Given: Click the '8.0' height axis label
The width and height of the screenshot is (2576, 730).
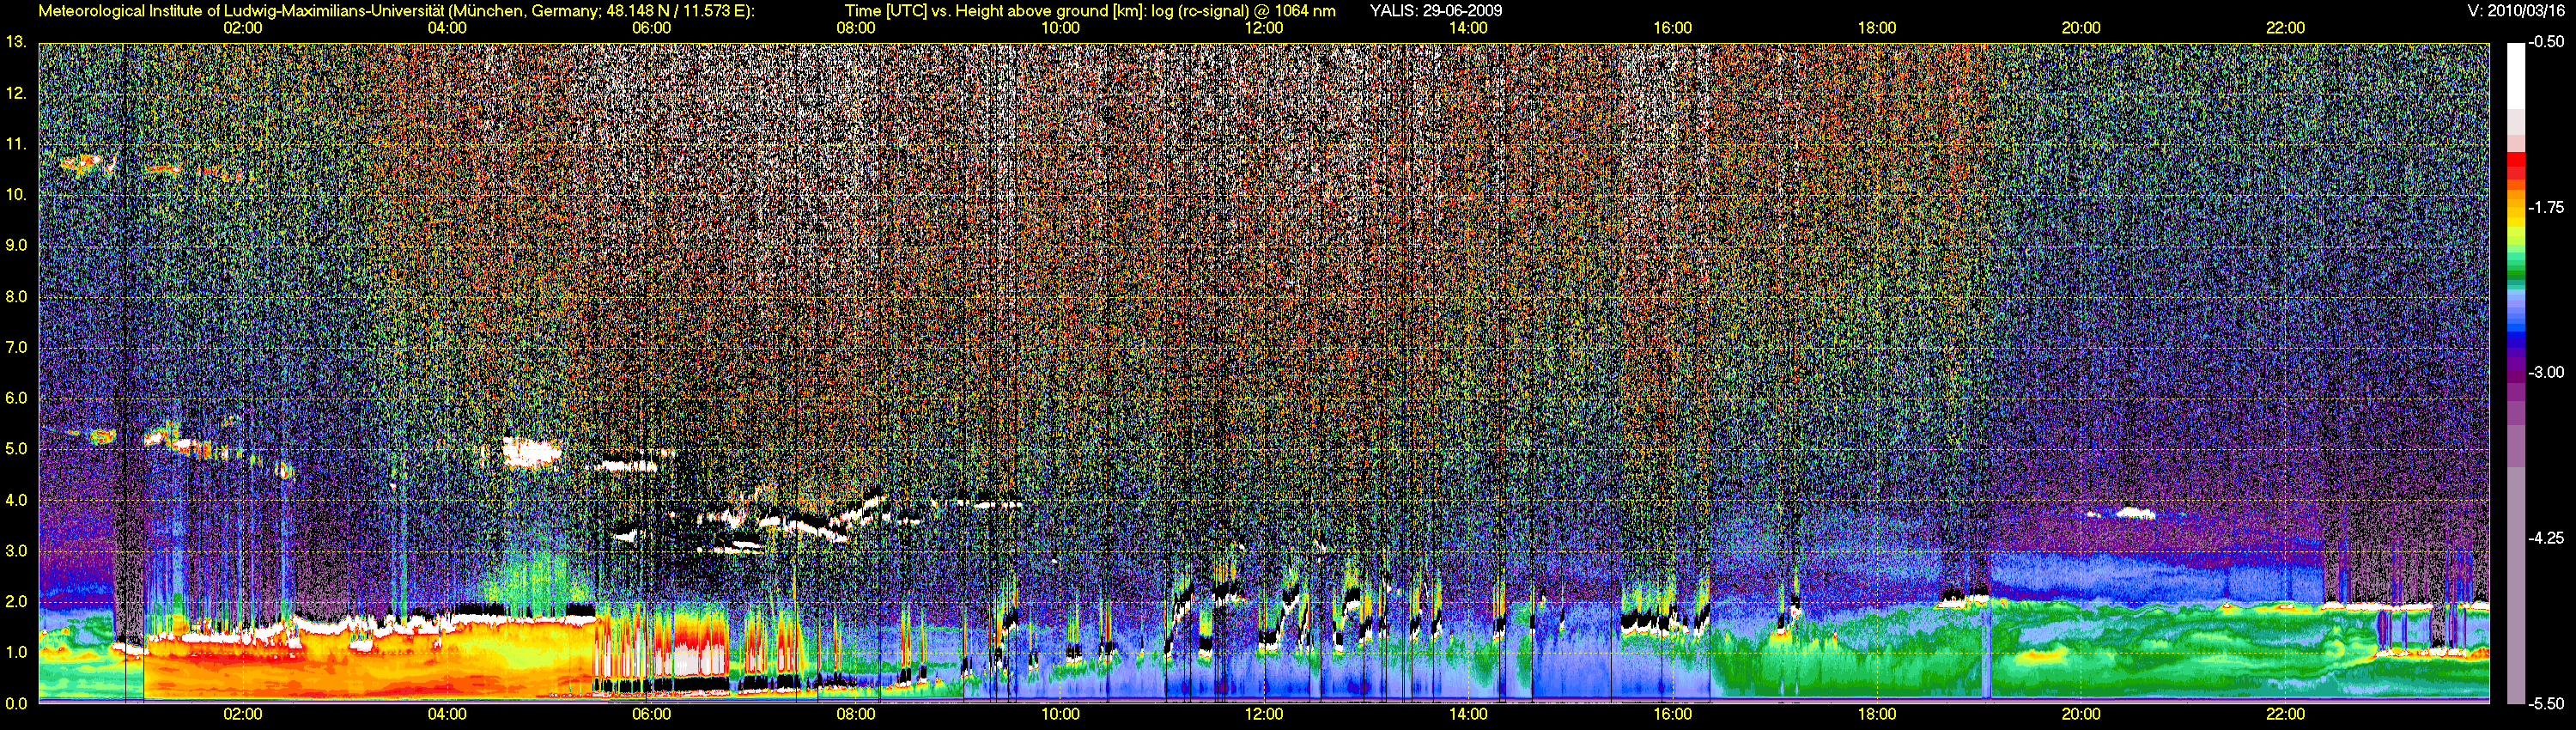Looking at the screenshot, I should (16, 297).
